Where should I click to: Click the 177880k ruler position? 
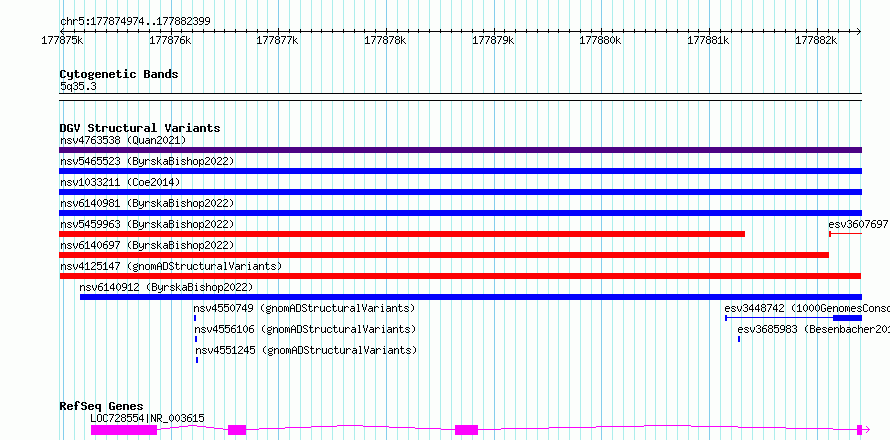(601, 40)
